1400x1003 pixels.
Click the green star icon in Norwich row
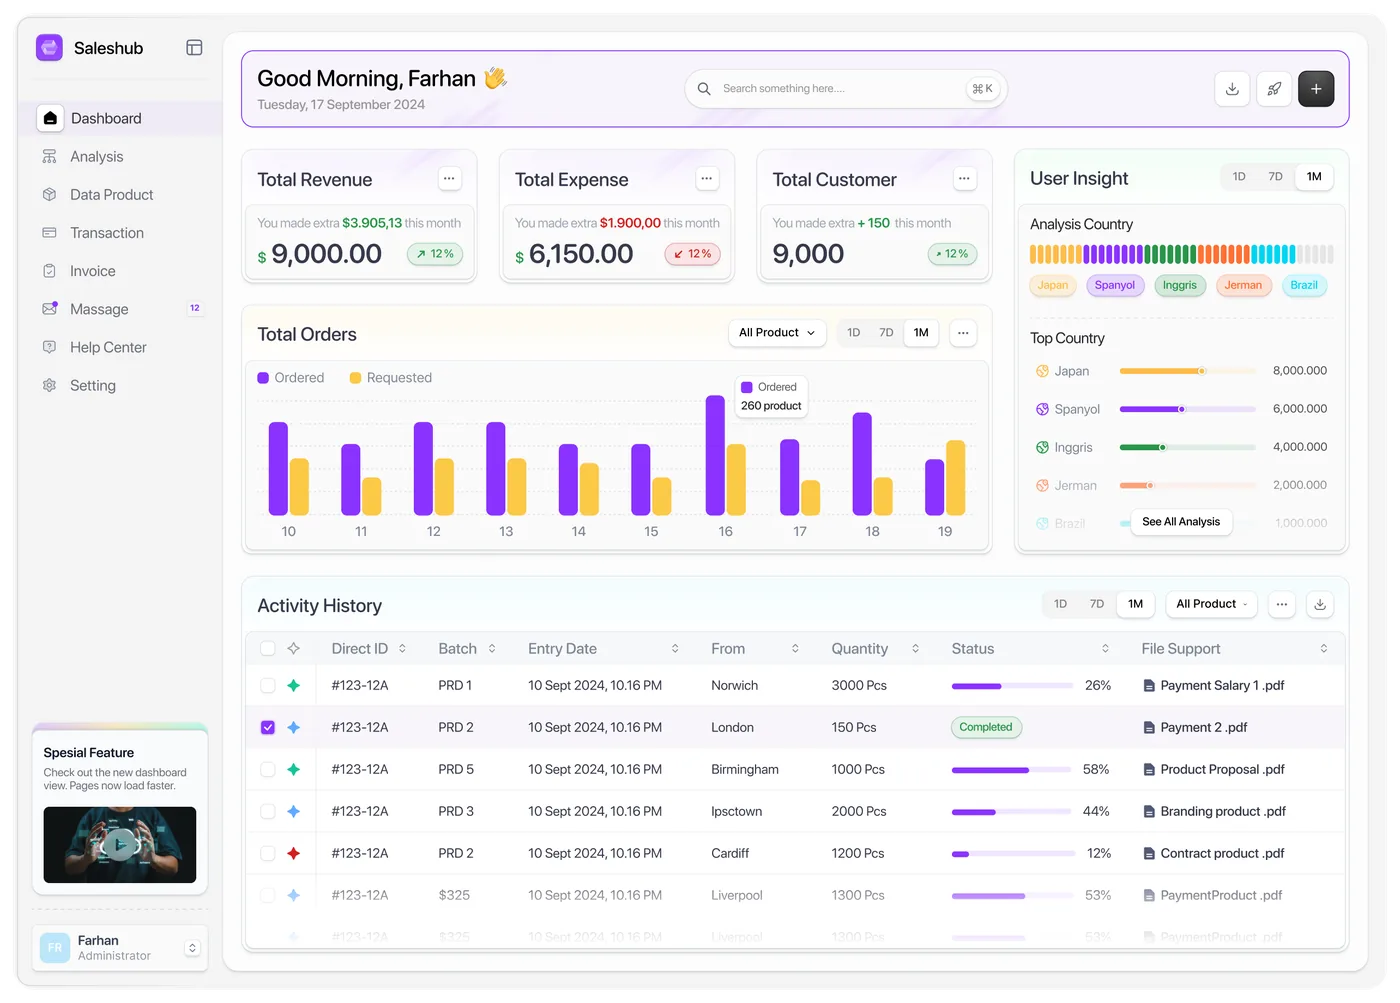(293, 686)
